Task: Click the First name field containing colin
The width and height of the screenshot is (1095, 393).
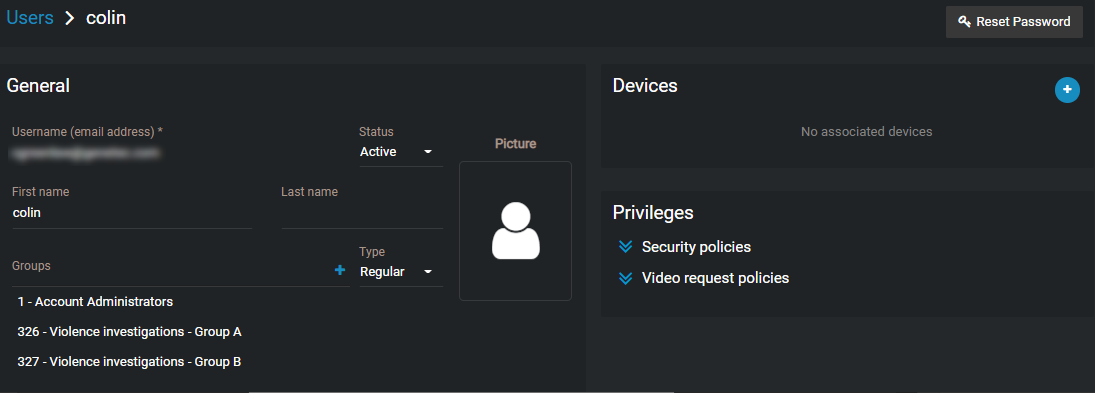Action: tap(132, 214)
